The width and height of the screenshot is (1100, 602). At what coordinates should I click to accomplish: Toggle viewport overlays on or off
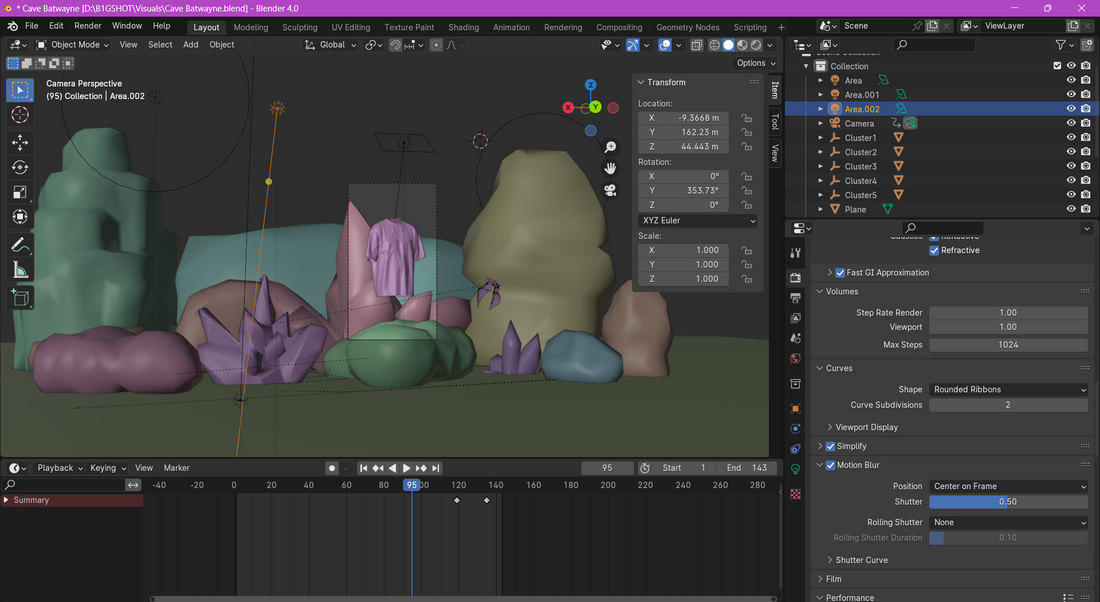[x=664, y=45]
